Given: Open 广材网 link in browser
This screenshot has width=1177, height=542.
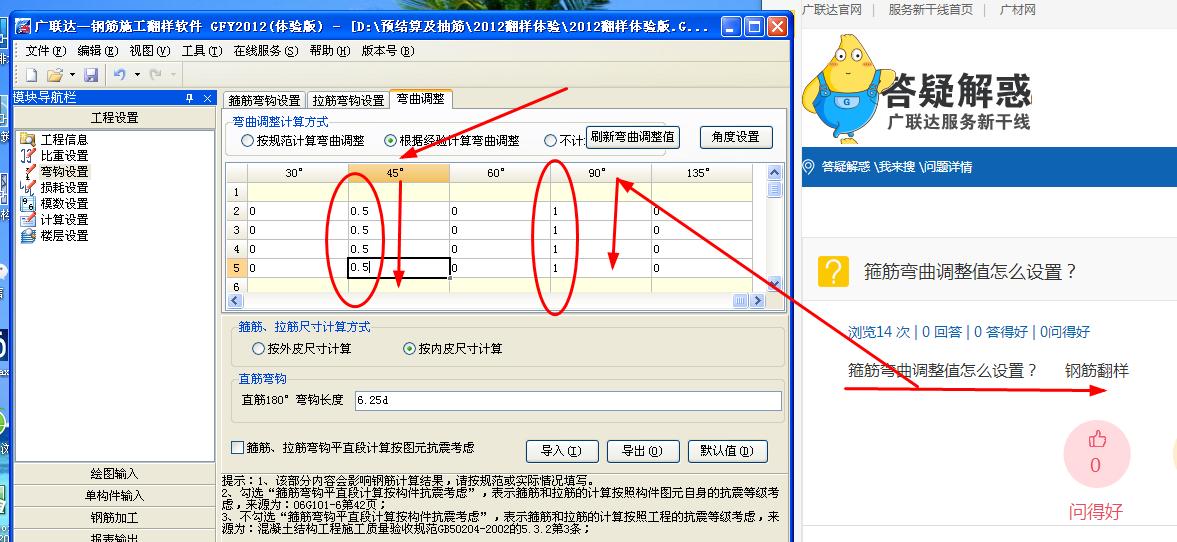Looking at the screenshot, I should click(1018, 10).
